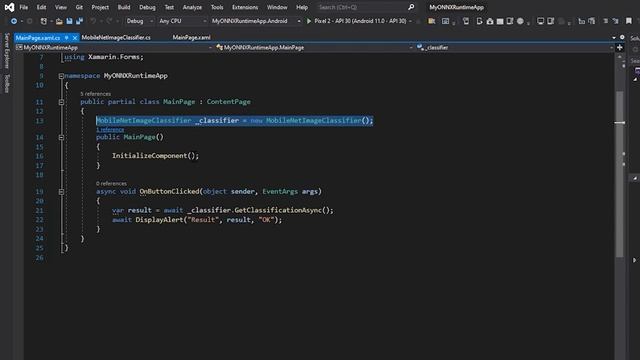Click the New Project toolbar icon
This screenshot has height=360, width=640.
(x=43, y=21)
